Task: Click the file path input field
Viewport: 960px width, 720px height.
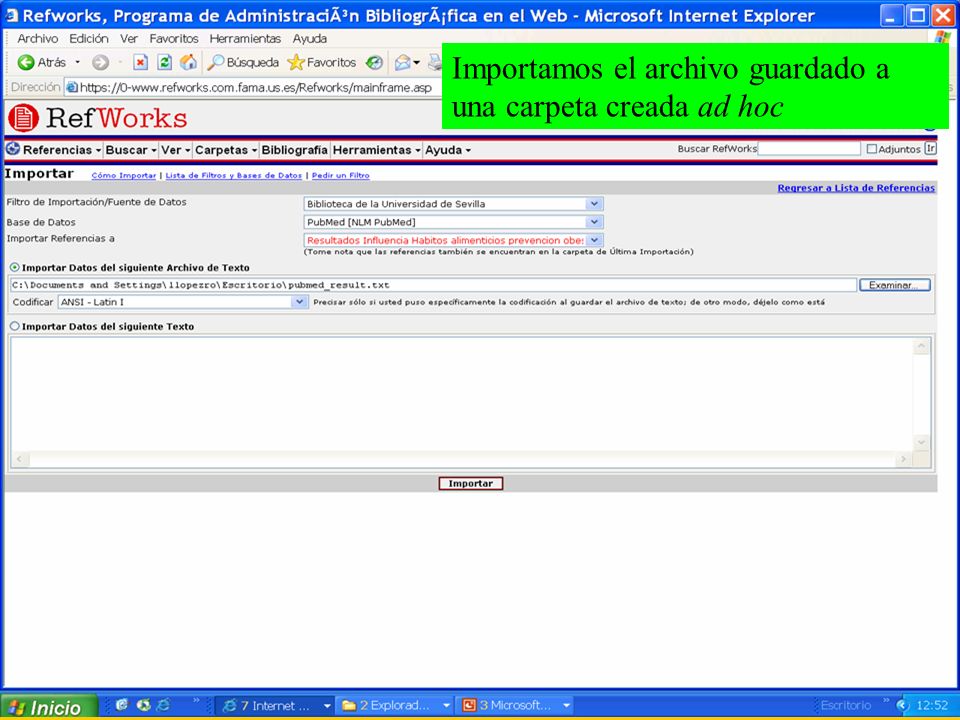Action: 433,285
